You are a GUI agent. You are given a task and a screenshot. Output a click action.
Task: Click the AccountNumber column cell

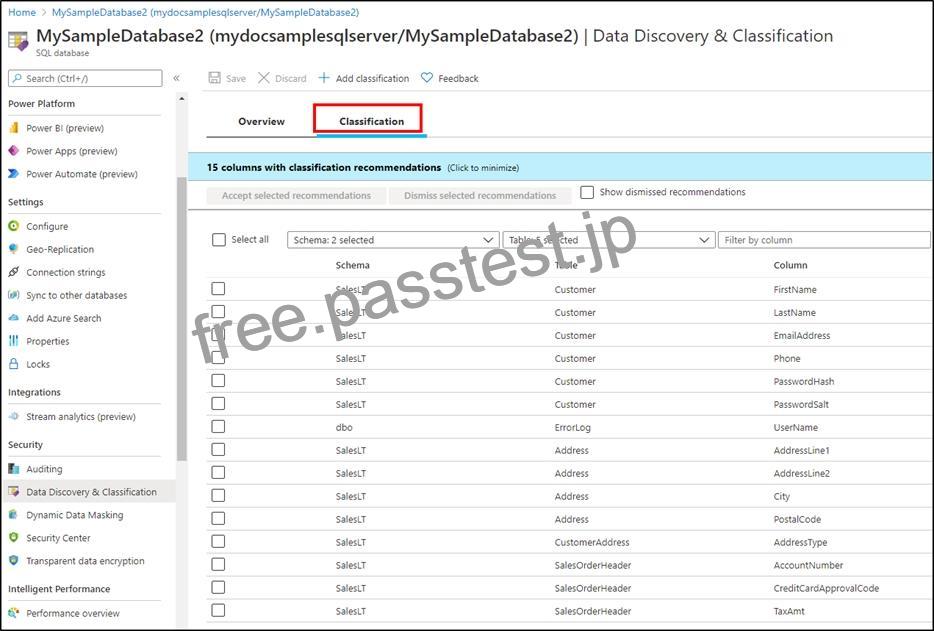pyautogui.click(x=808, y=565)
